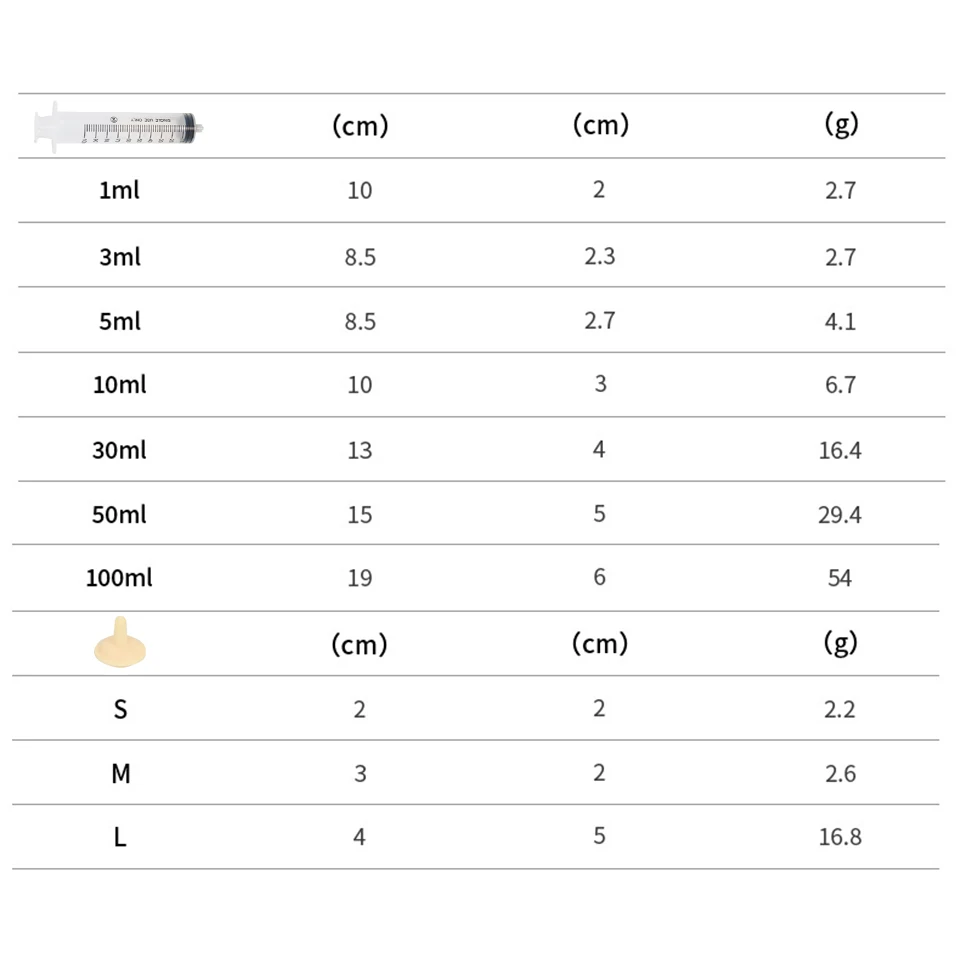Screen dimensions: 960x960
Task: Select the 54 weight value for 100ml
Action: (840, 578)
